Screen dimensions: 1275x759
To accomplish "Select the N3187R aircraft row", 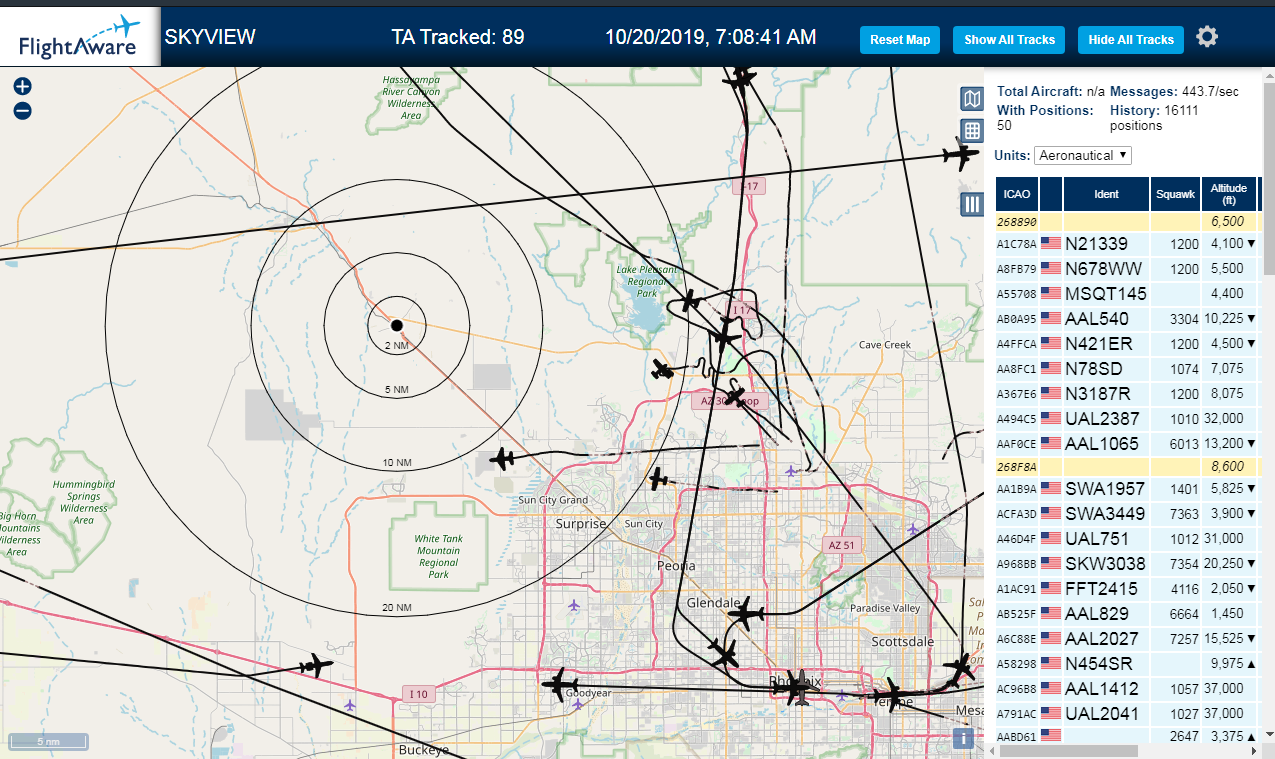I will pos(1128,394).
